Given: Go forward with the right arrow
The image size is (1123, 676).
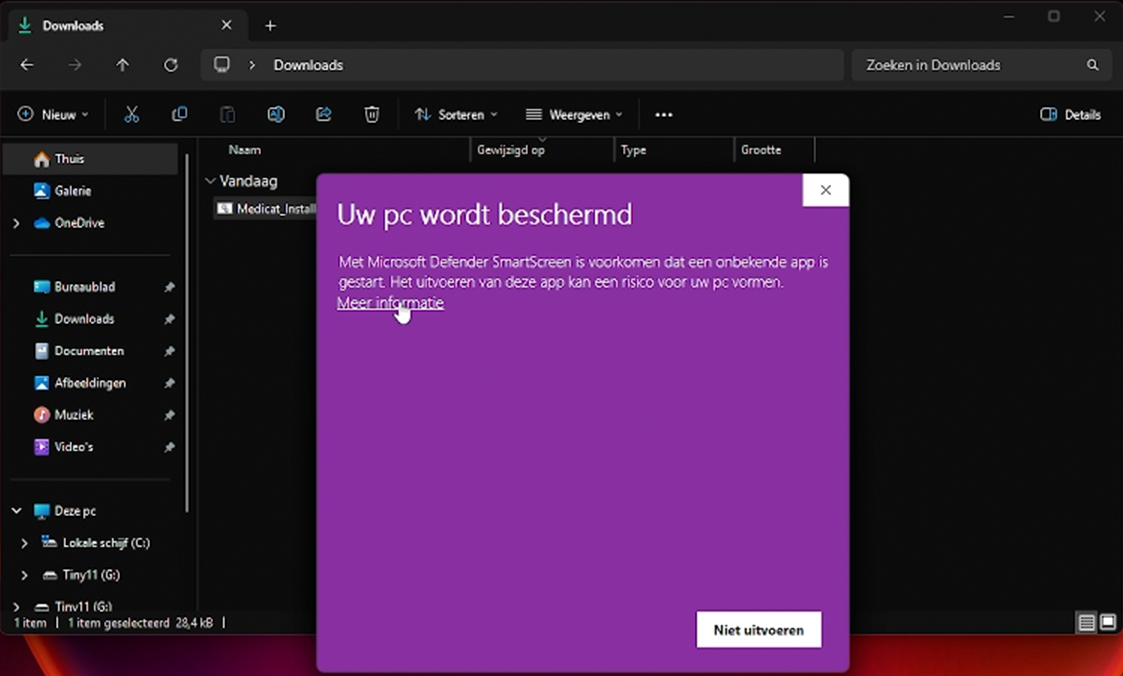Looking at the screenshot, I should click(x=74, y=65).
